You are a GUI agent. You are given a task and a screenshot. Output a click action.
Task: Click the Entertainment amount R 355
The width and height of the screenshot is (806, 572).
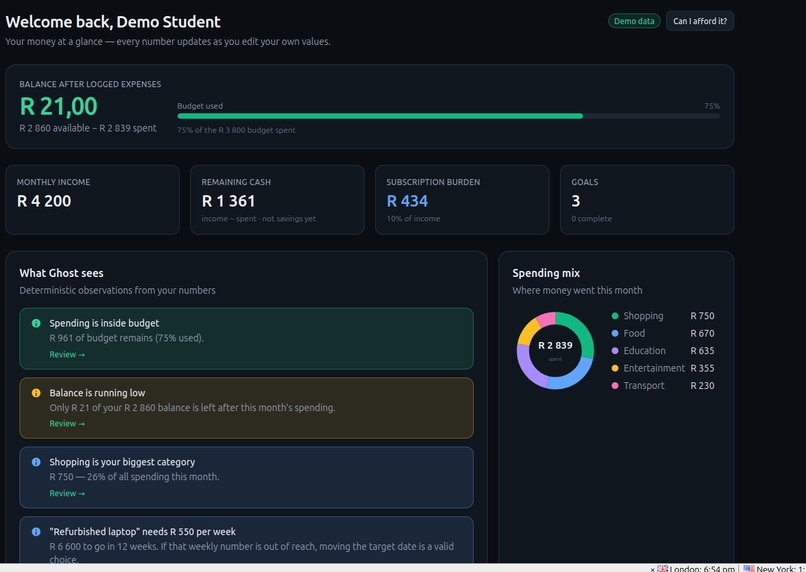(702, 368)
